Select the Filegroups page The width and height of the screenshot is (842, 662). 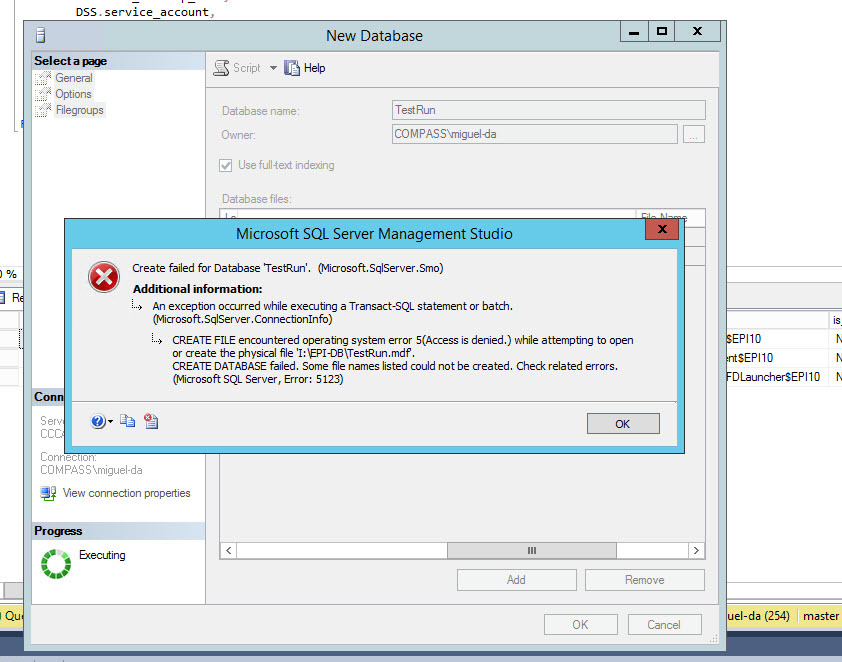tap(79, 111)
